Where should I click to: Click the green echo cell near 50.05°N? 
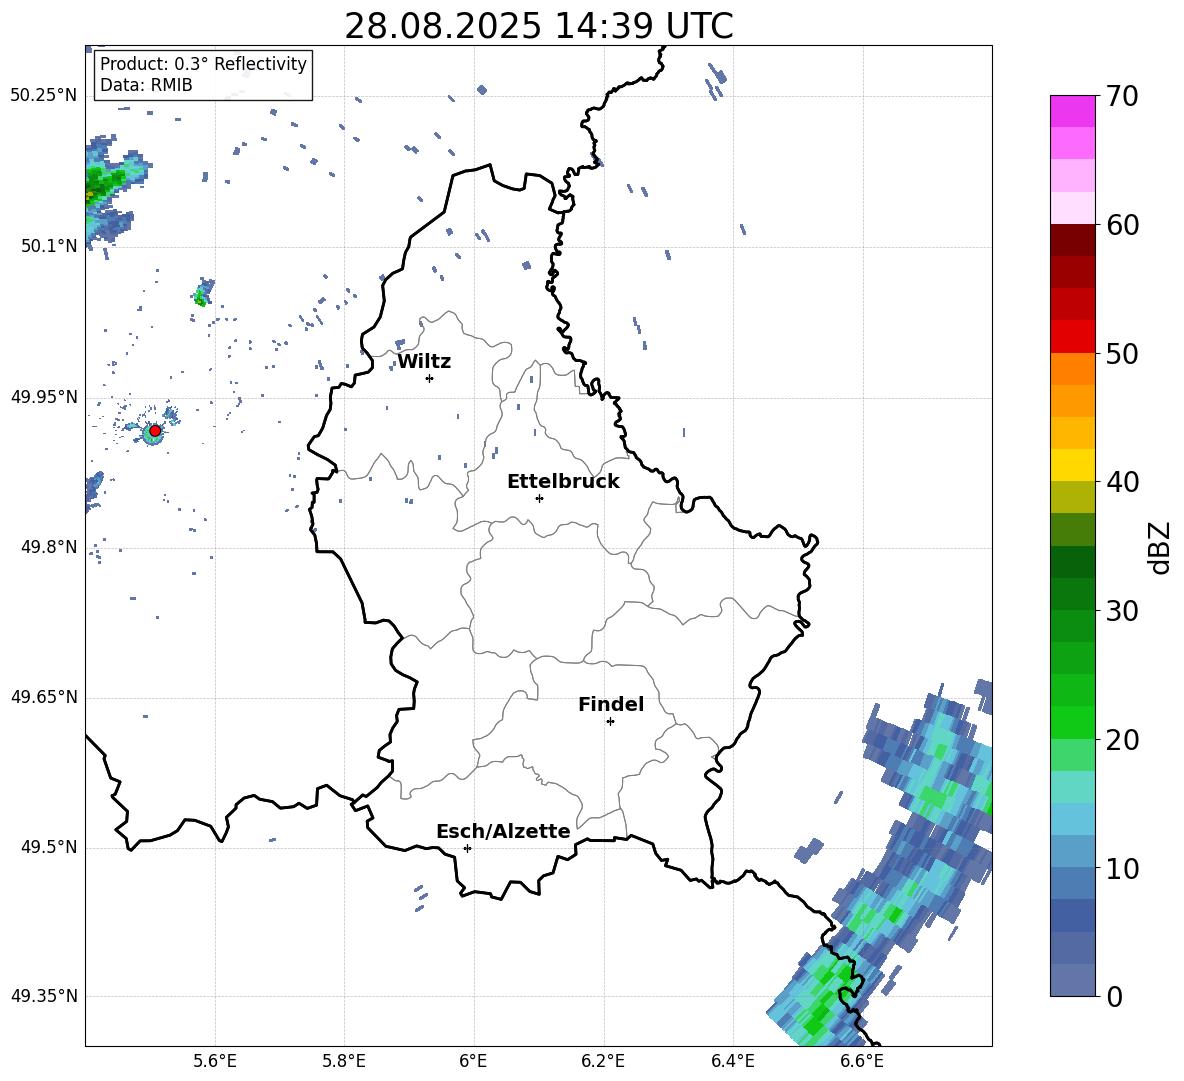202,293
